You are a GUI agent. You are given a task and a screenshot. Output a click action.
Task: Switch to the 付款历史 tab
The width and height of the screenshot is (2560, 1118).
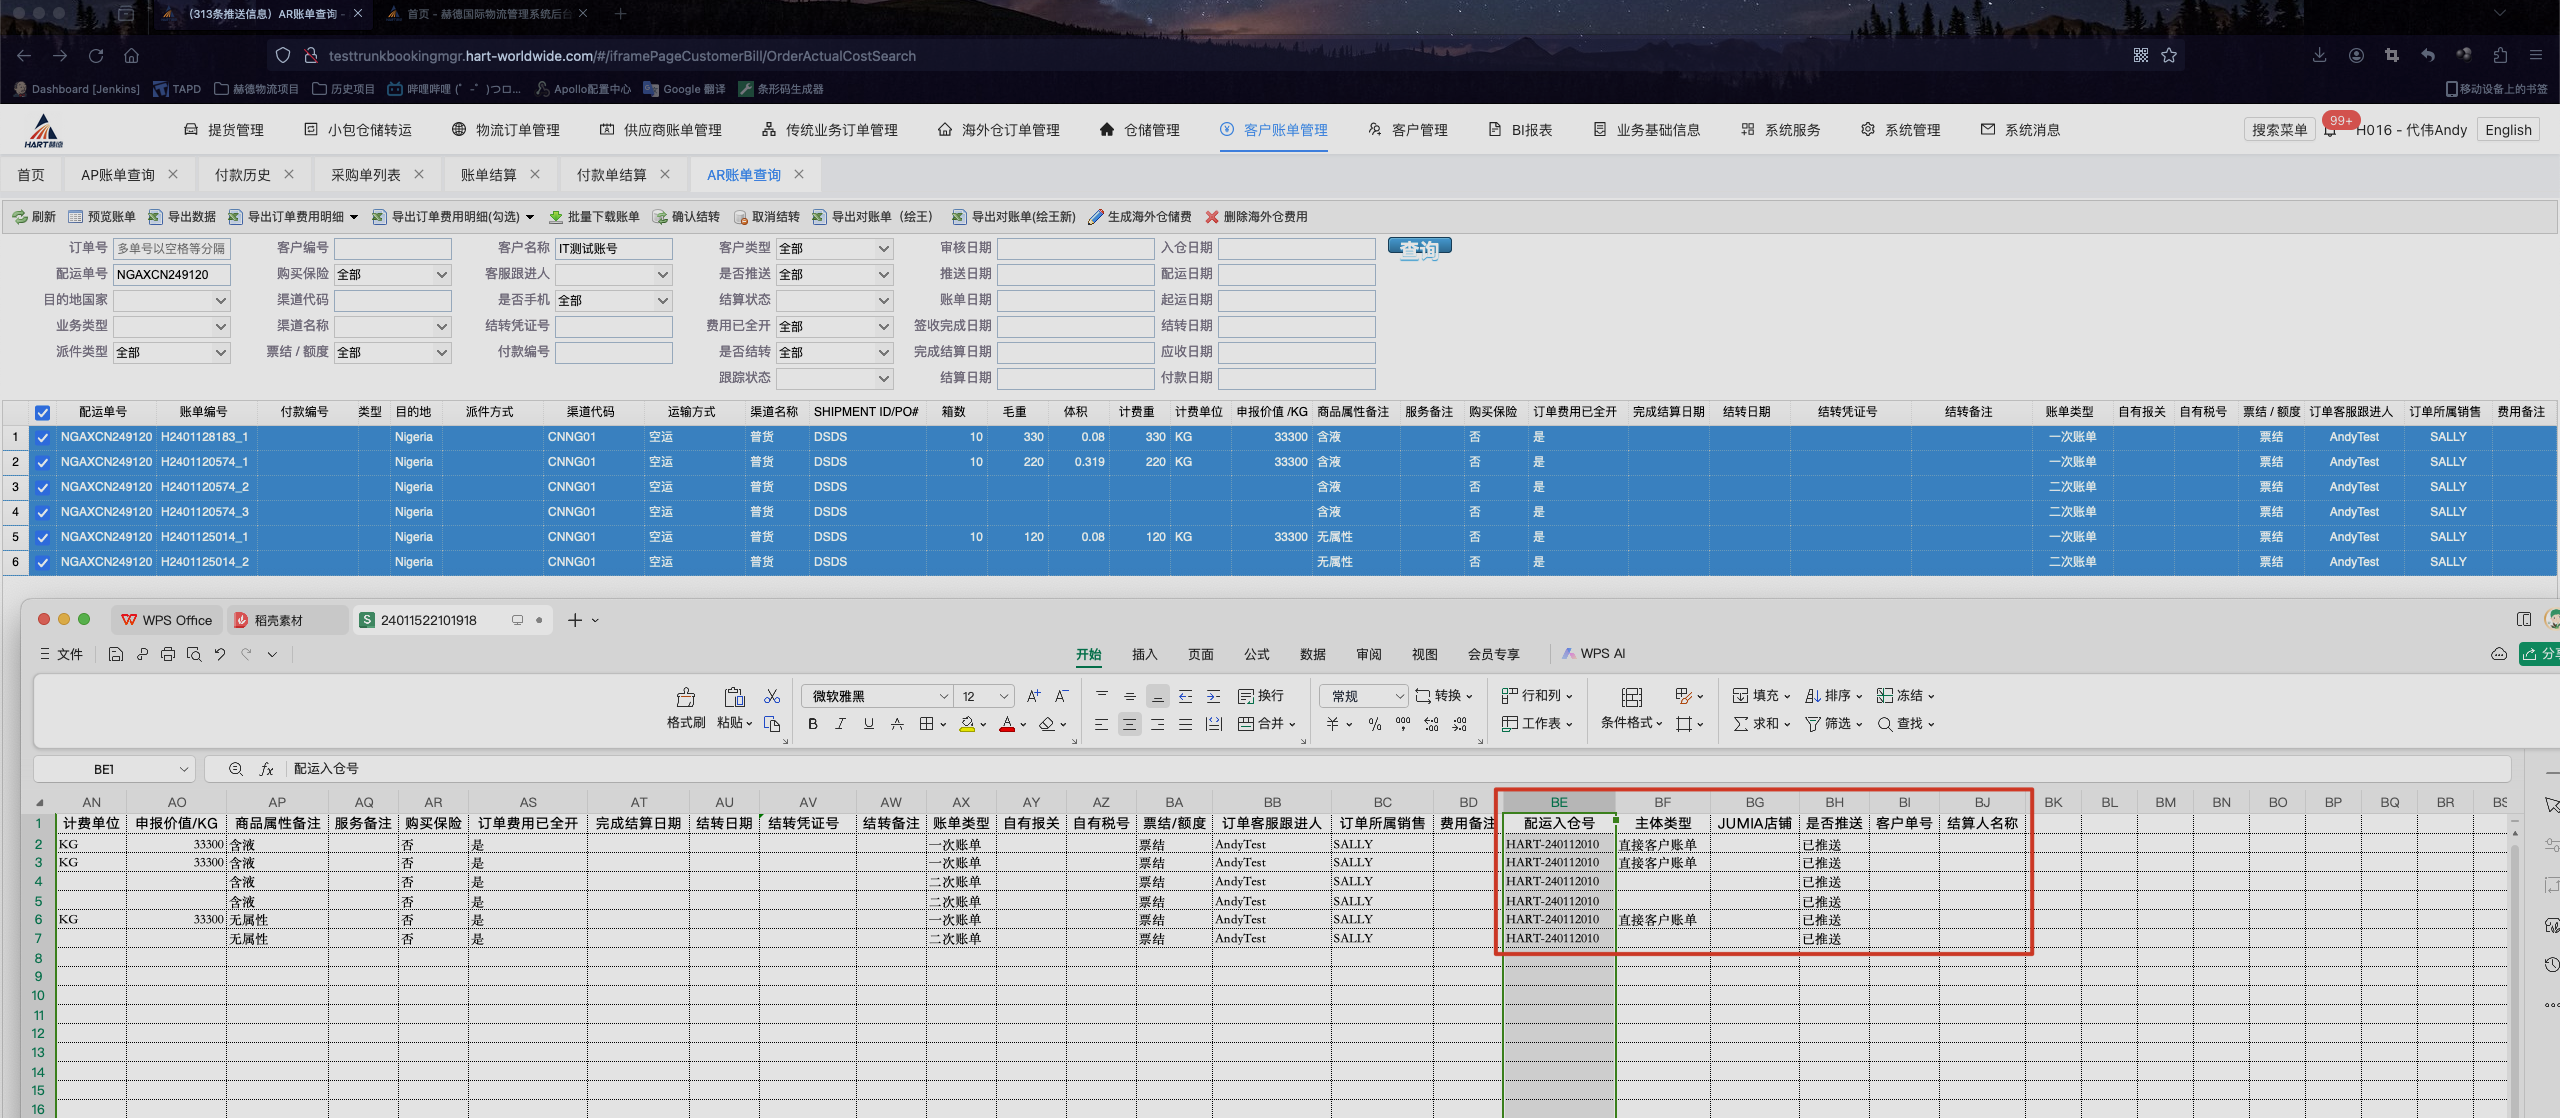coord(242,175)
